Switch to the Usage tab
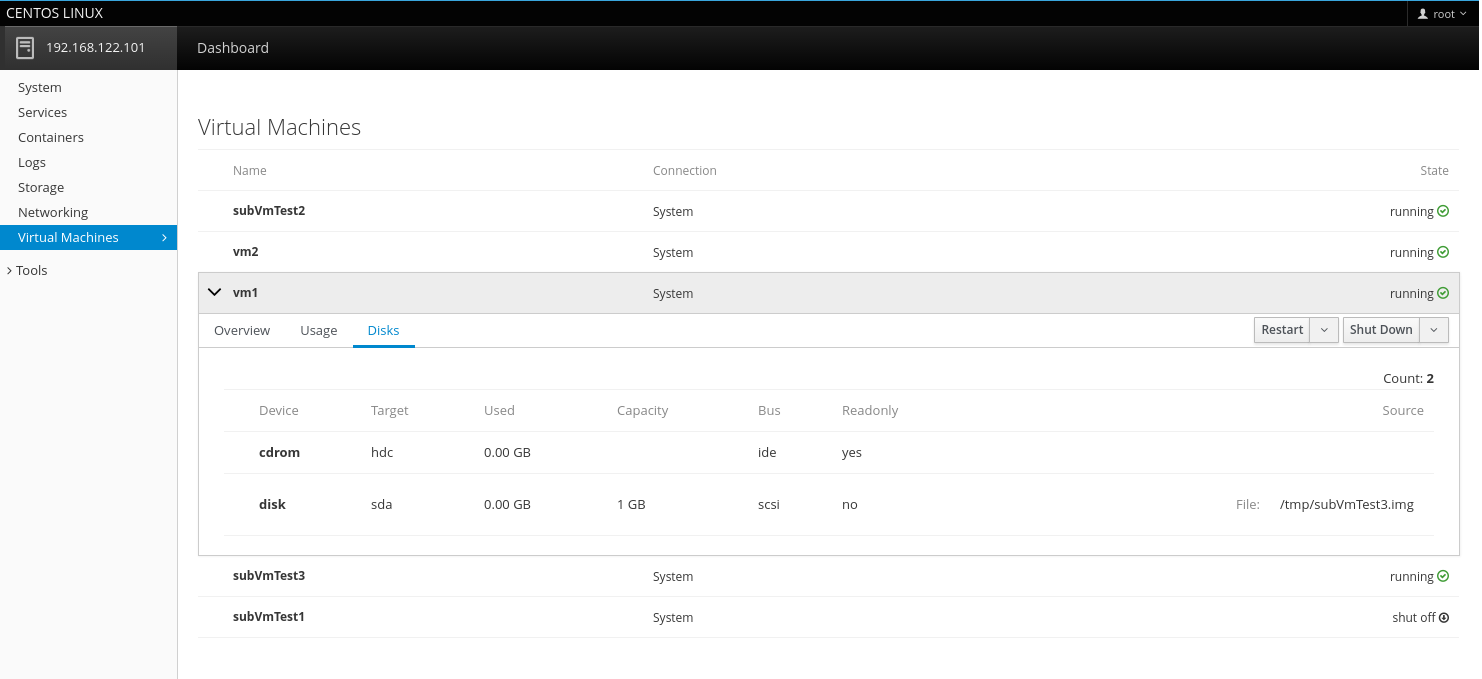Image resolution: width=1482 pixels, height=679 pixels. tap(318, 330)
